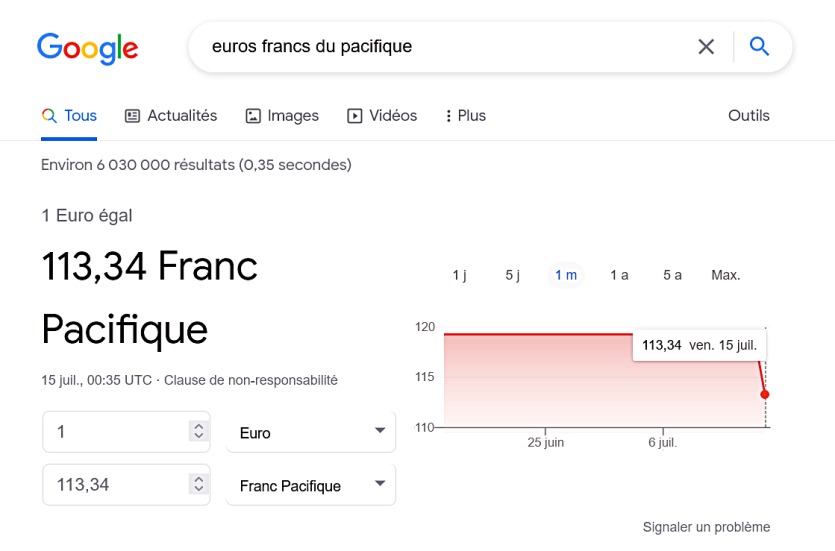Select the 1 a chart range
Screen dimensions: 835x551
(x=619, y=275)
